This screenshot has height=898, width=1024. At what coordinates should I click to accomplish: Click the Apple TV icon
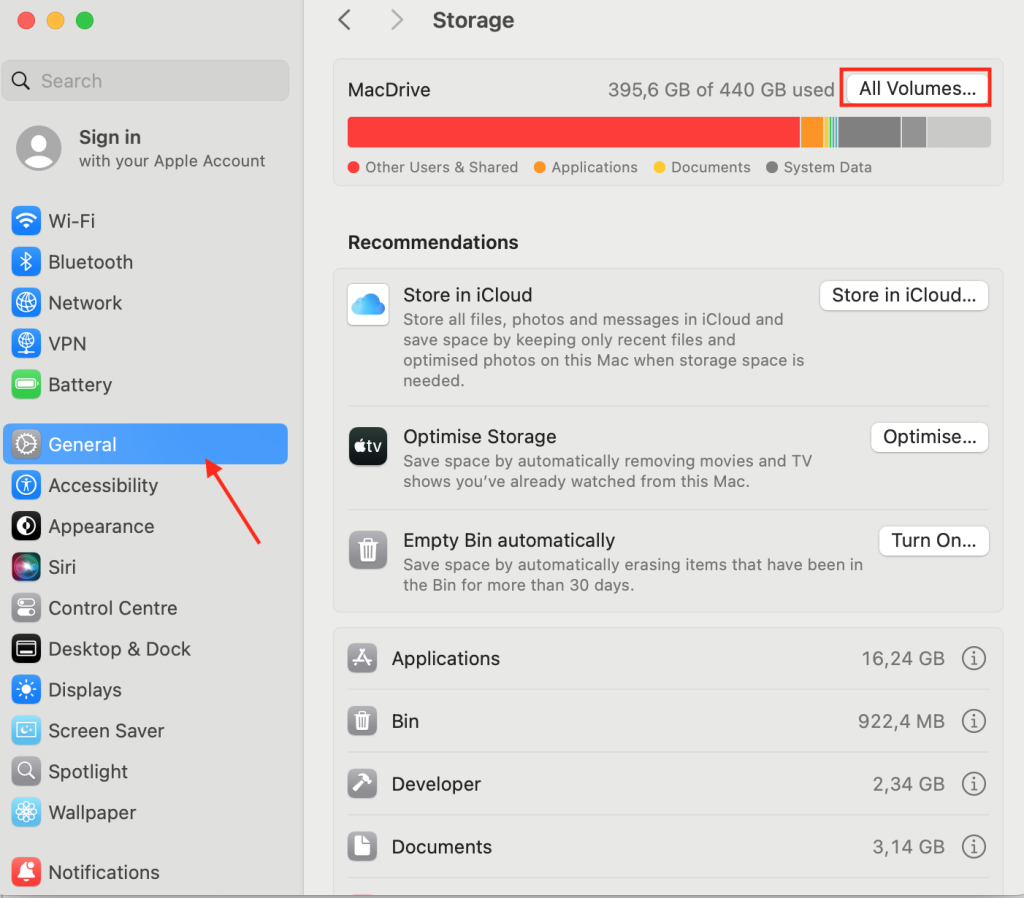pyautogui.click(x=368, y=446)
